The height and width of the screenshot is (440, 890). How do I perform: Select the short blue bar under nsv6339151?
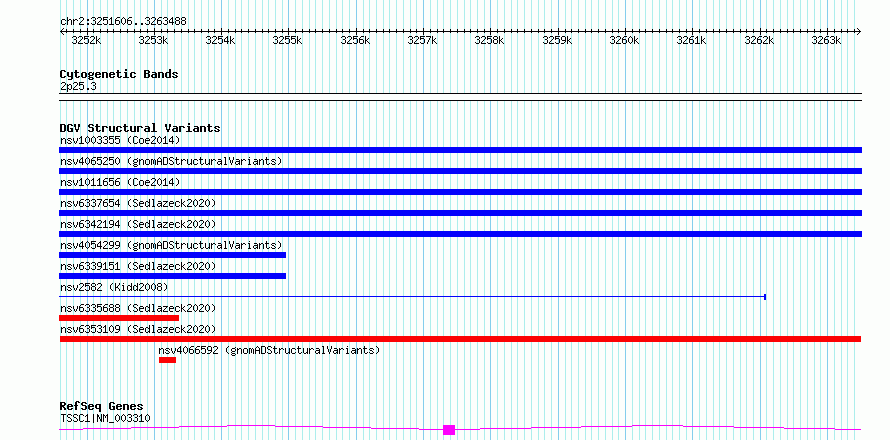pos(173,276)
